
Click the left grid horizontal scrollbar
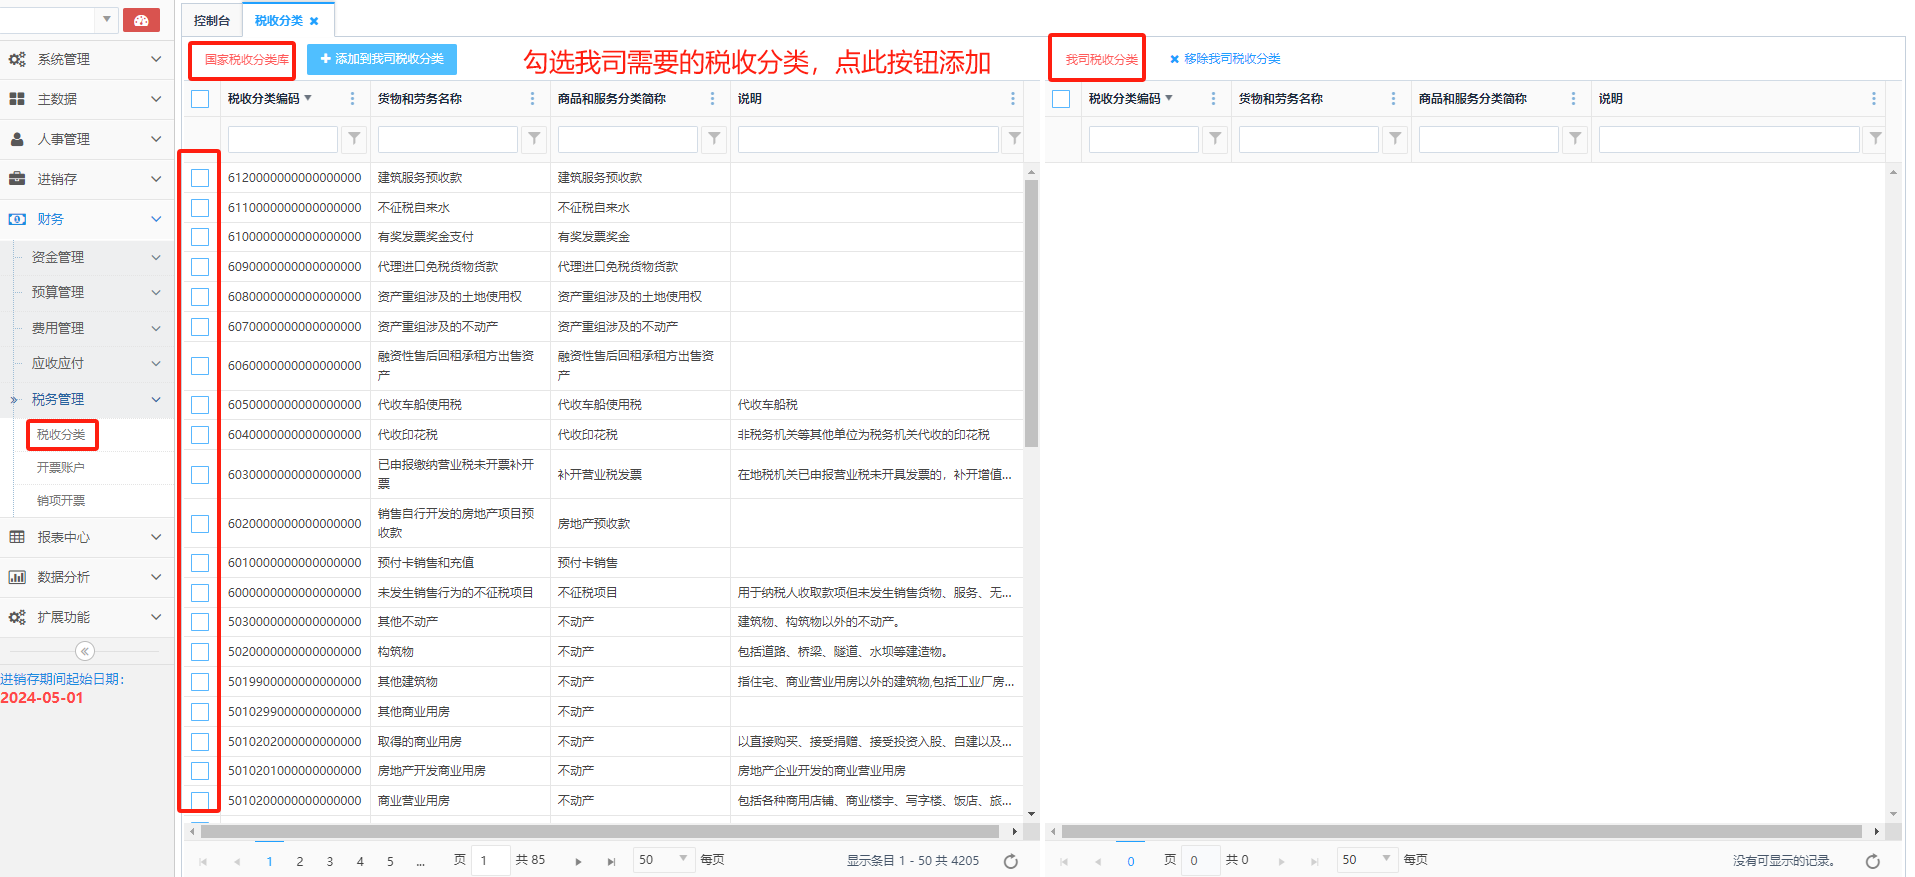click(x=600, y=831)
